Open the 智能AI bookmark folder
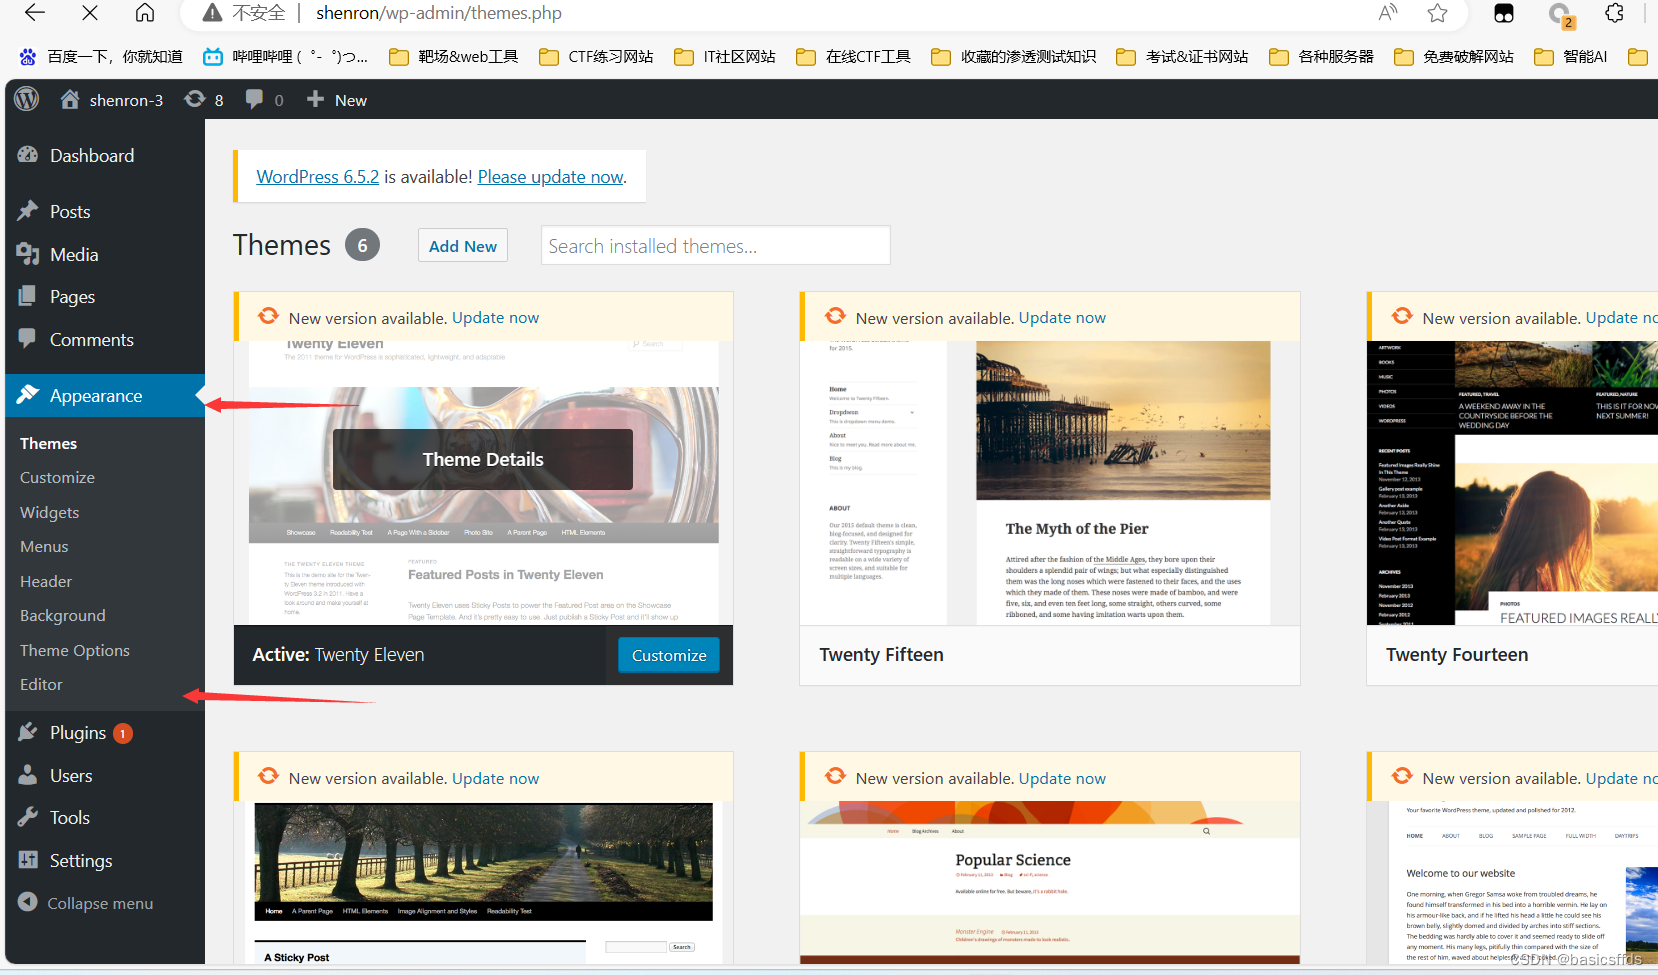Image resolution: width=1658 pixels, height=975 pixels. (1571, 57)
